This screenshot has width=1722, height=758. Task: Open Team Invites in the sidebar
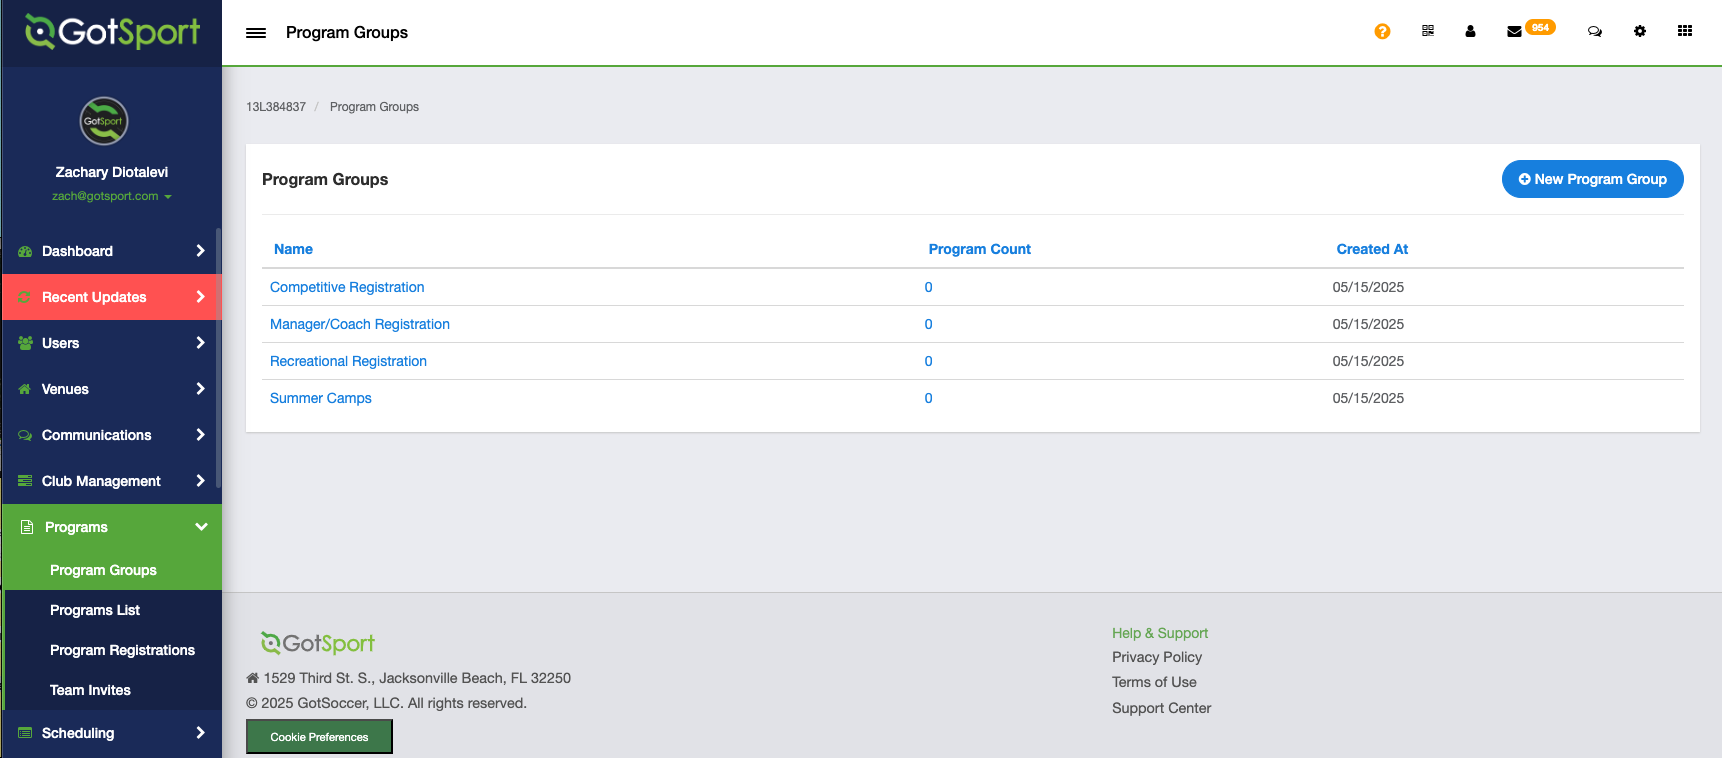[90, 690]
